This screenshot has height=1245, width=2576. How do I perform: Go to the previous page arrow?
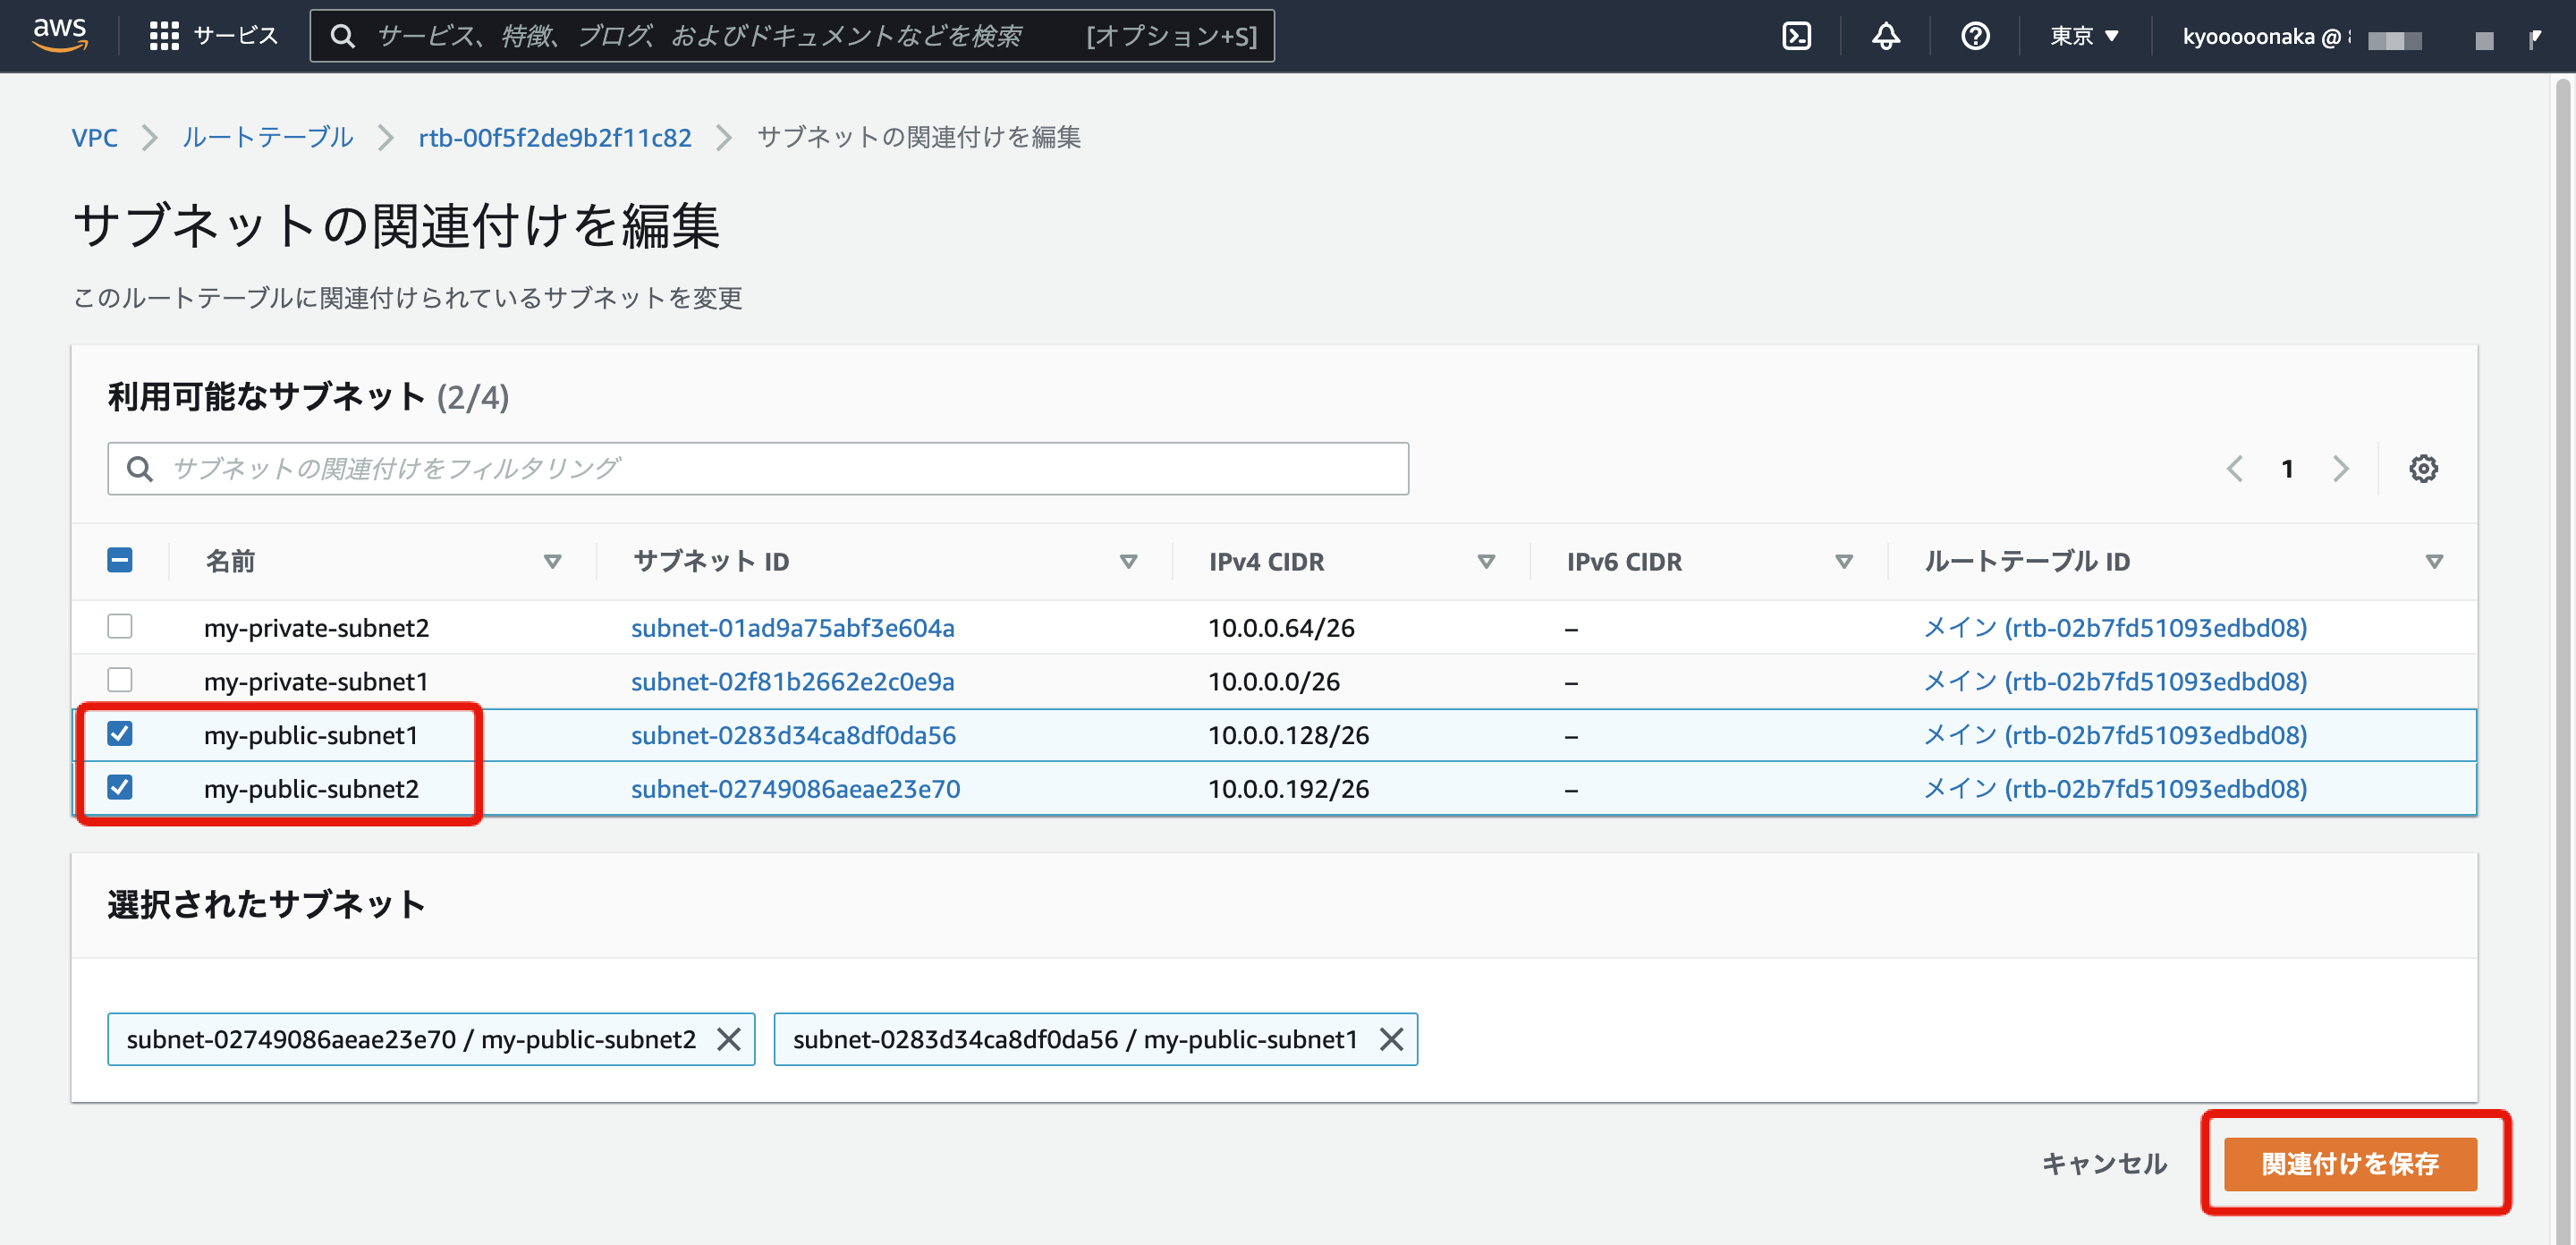(x=2235, y=468)
